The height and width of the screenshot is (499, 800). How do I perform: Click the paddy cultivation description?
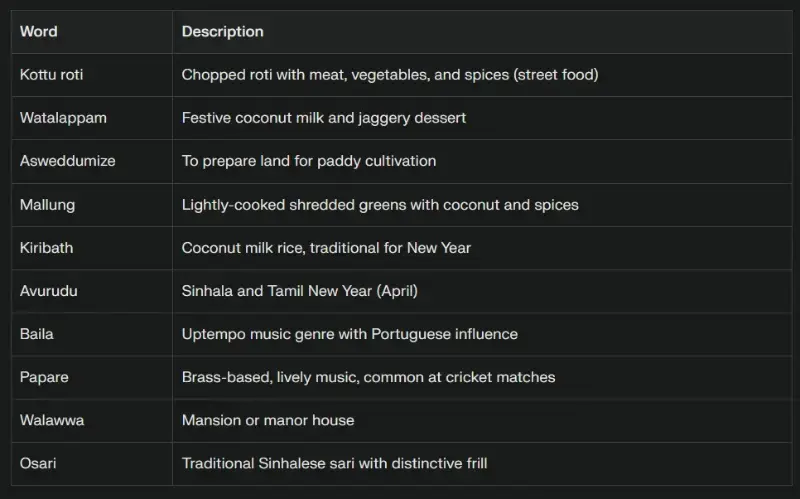pyautogui.click(x=309, y=161)
